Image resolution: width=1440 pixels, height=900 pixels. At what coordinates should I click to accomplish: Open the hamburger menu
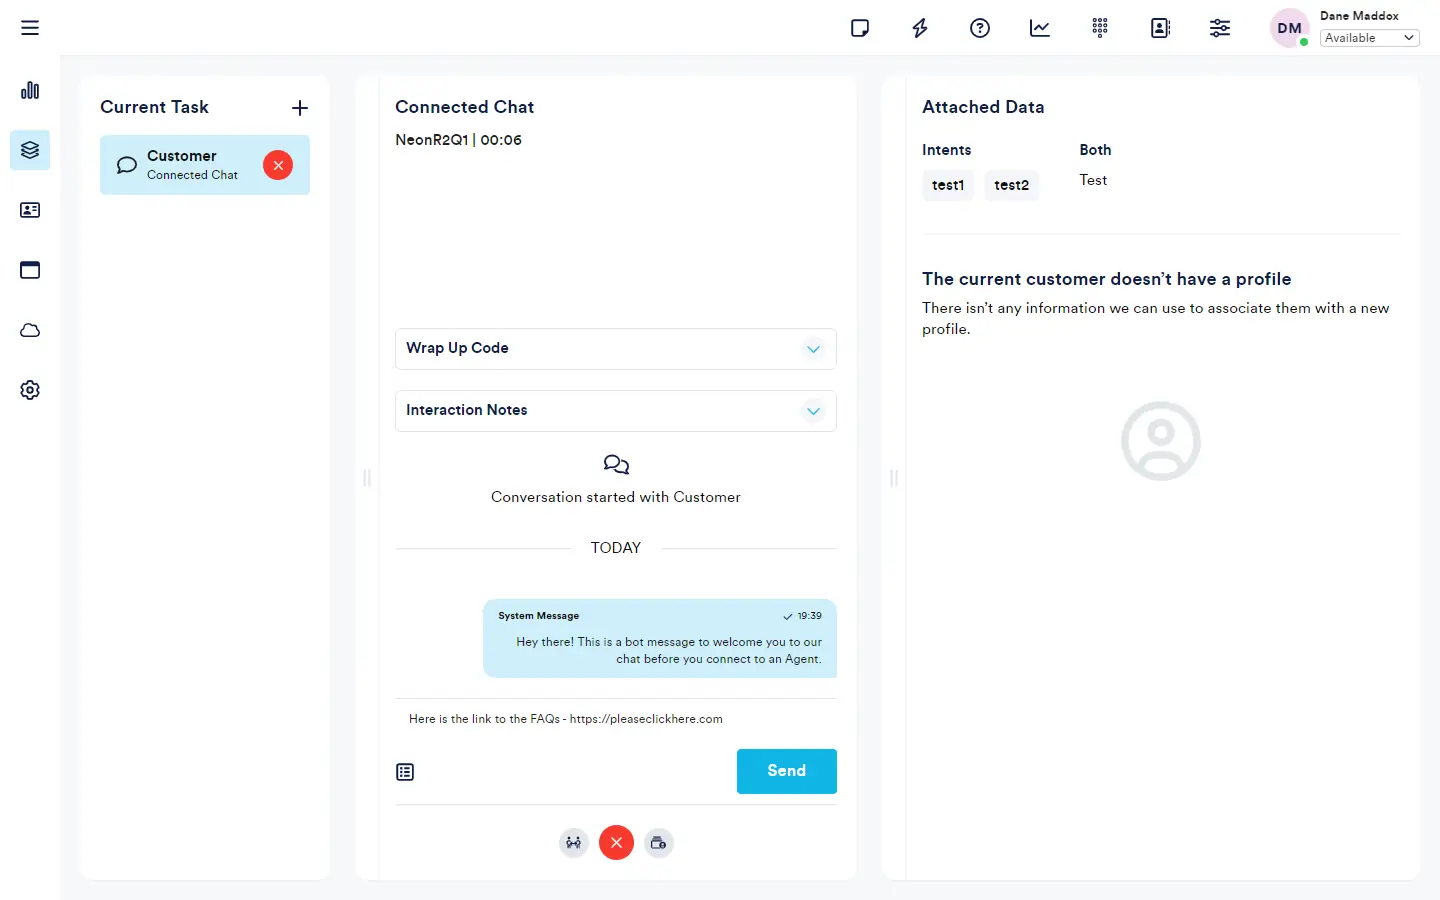[30, 28]
